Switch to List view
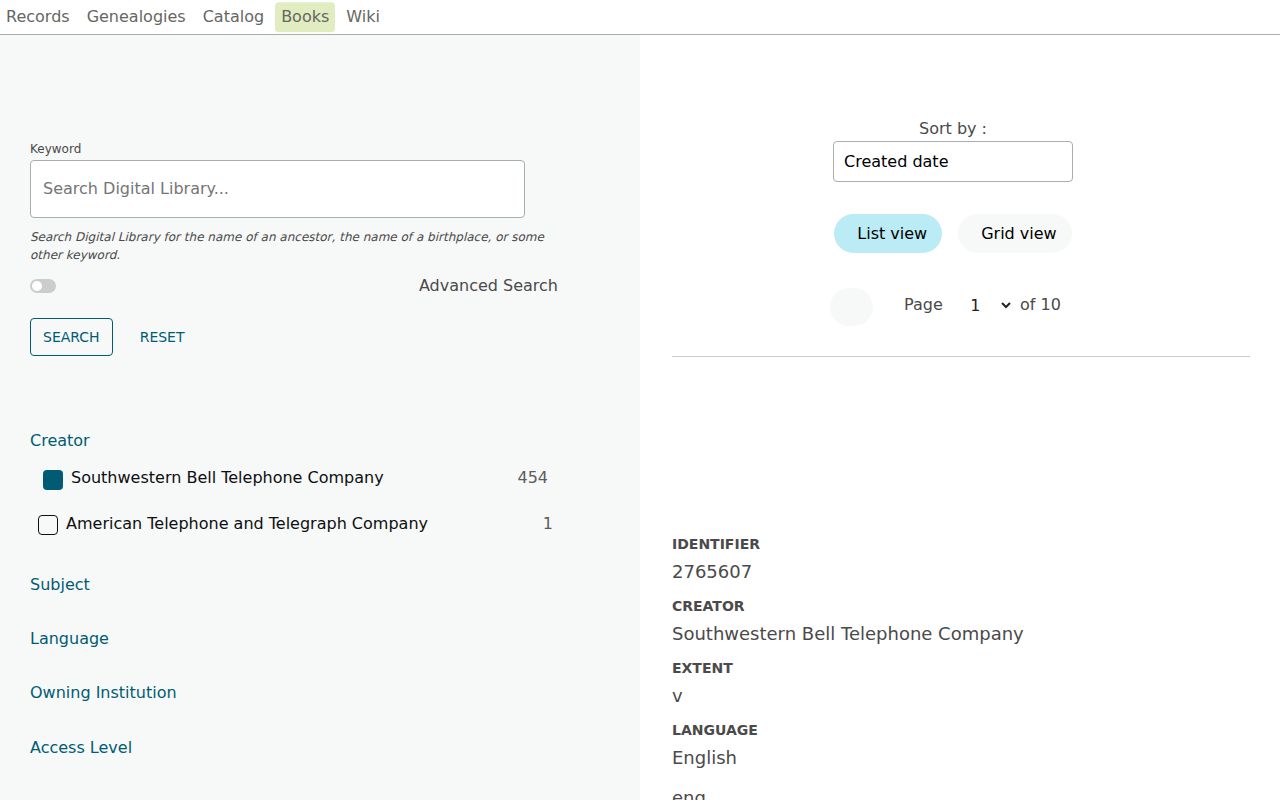Viewport: 1280px width, 800px height. click(888, 234)
